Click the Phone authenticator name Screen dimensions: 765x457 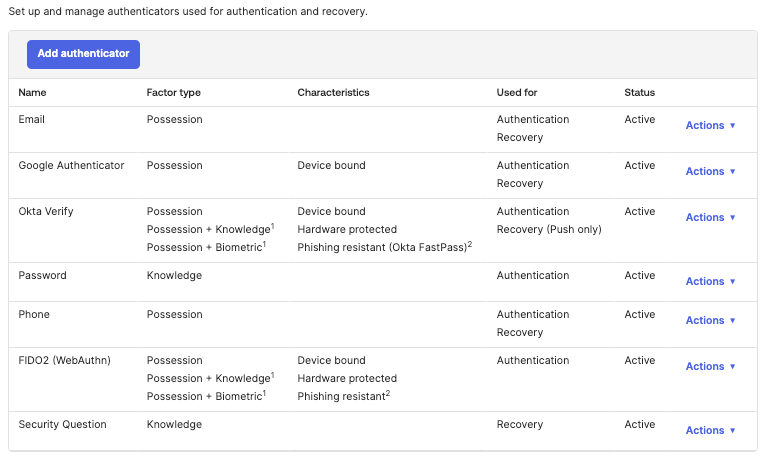[34, 315]
